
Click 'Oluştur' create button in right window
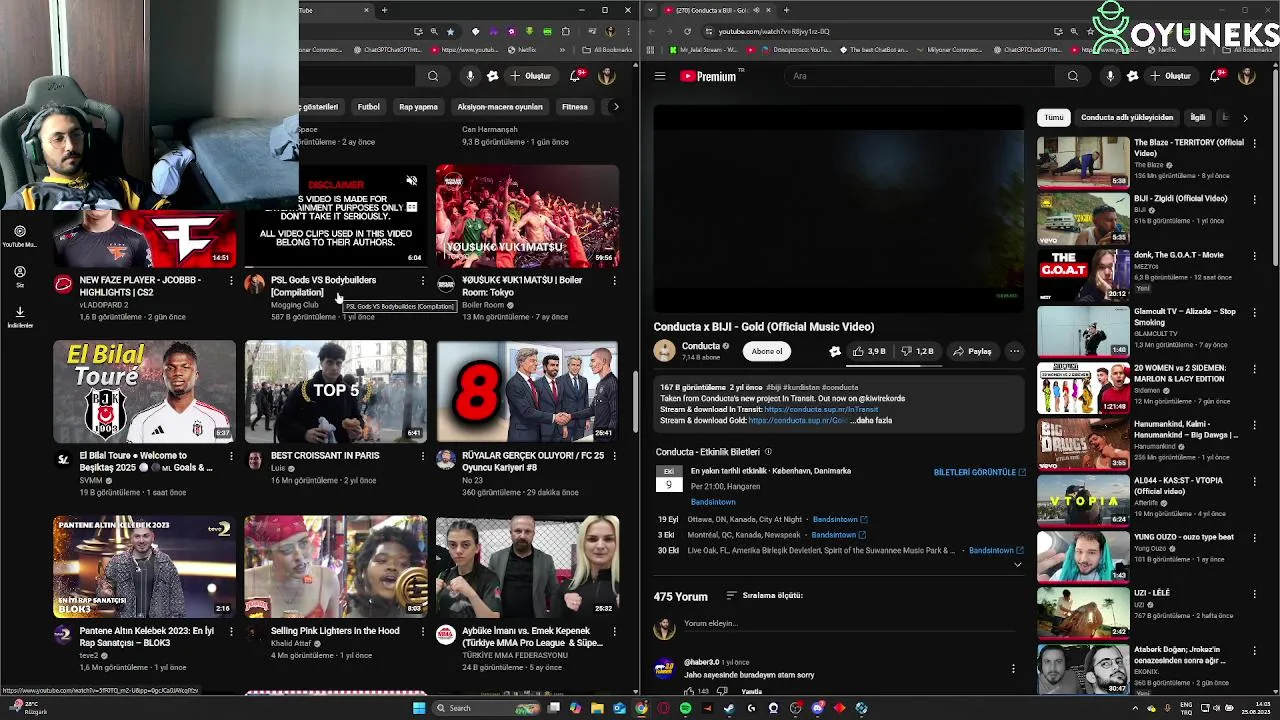[1171, 76]
